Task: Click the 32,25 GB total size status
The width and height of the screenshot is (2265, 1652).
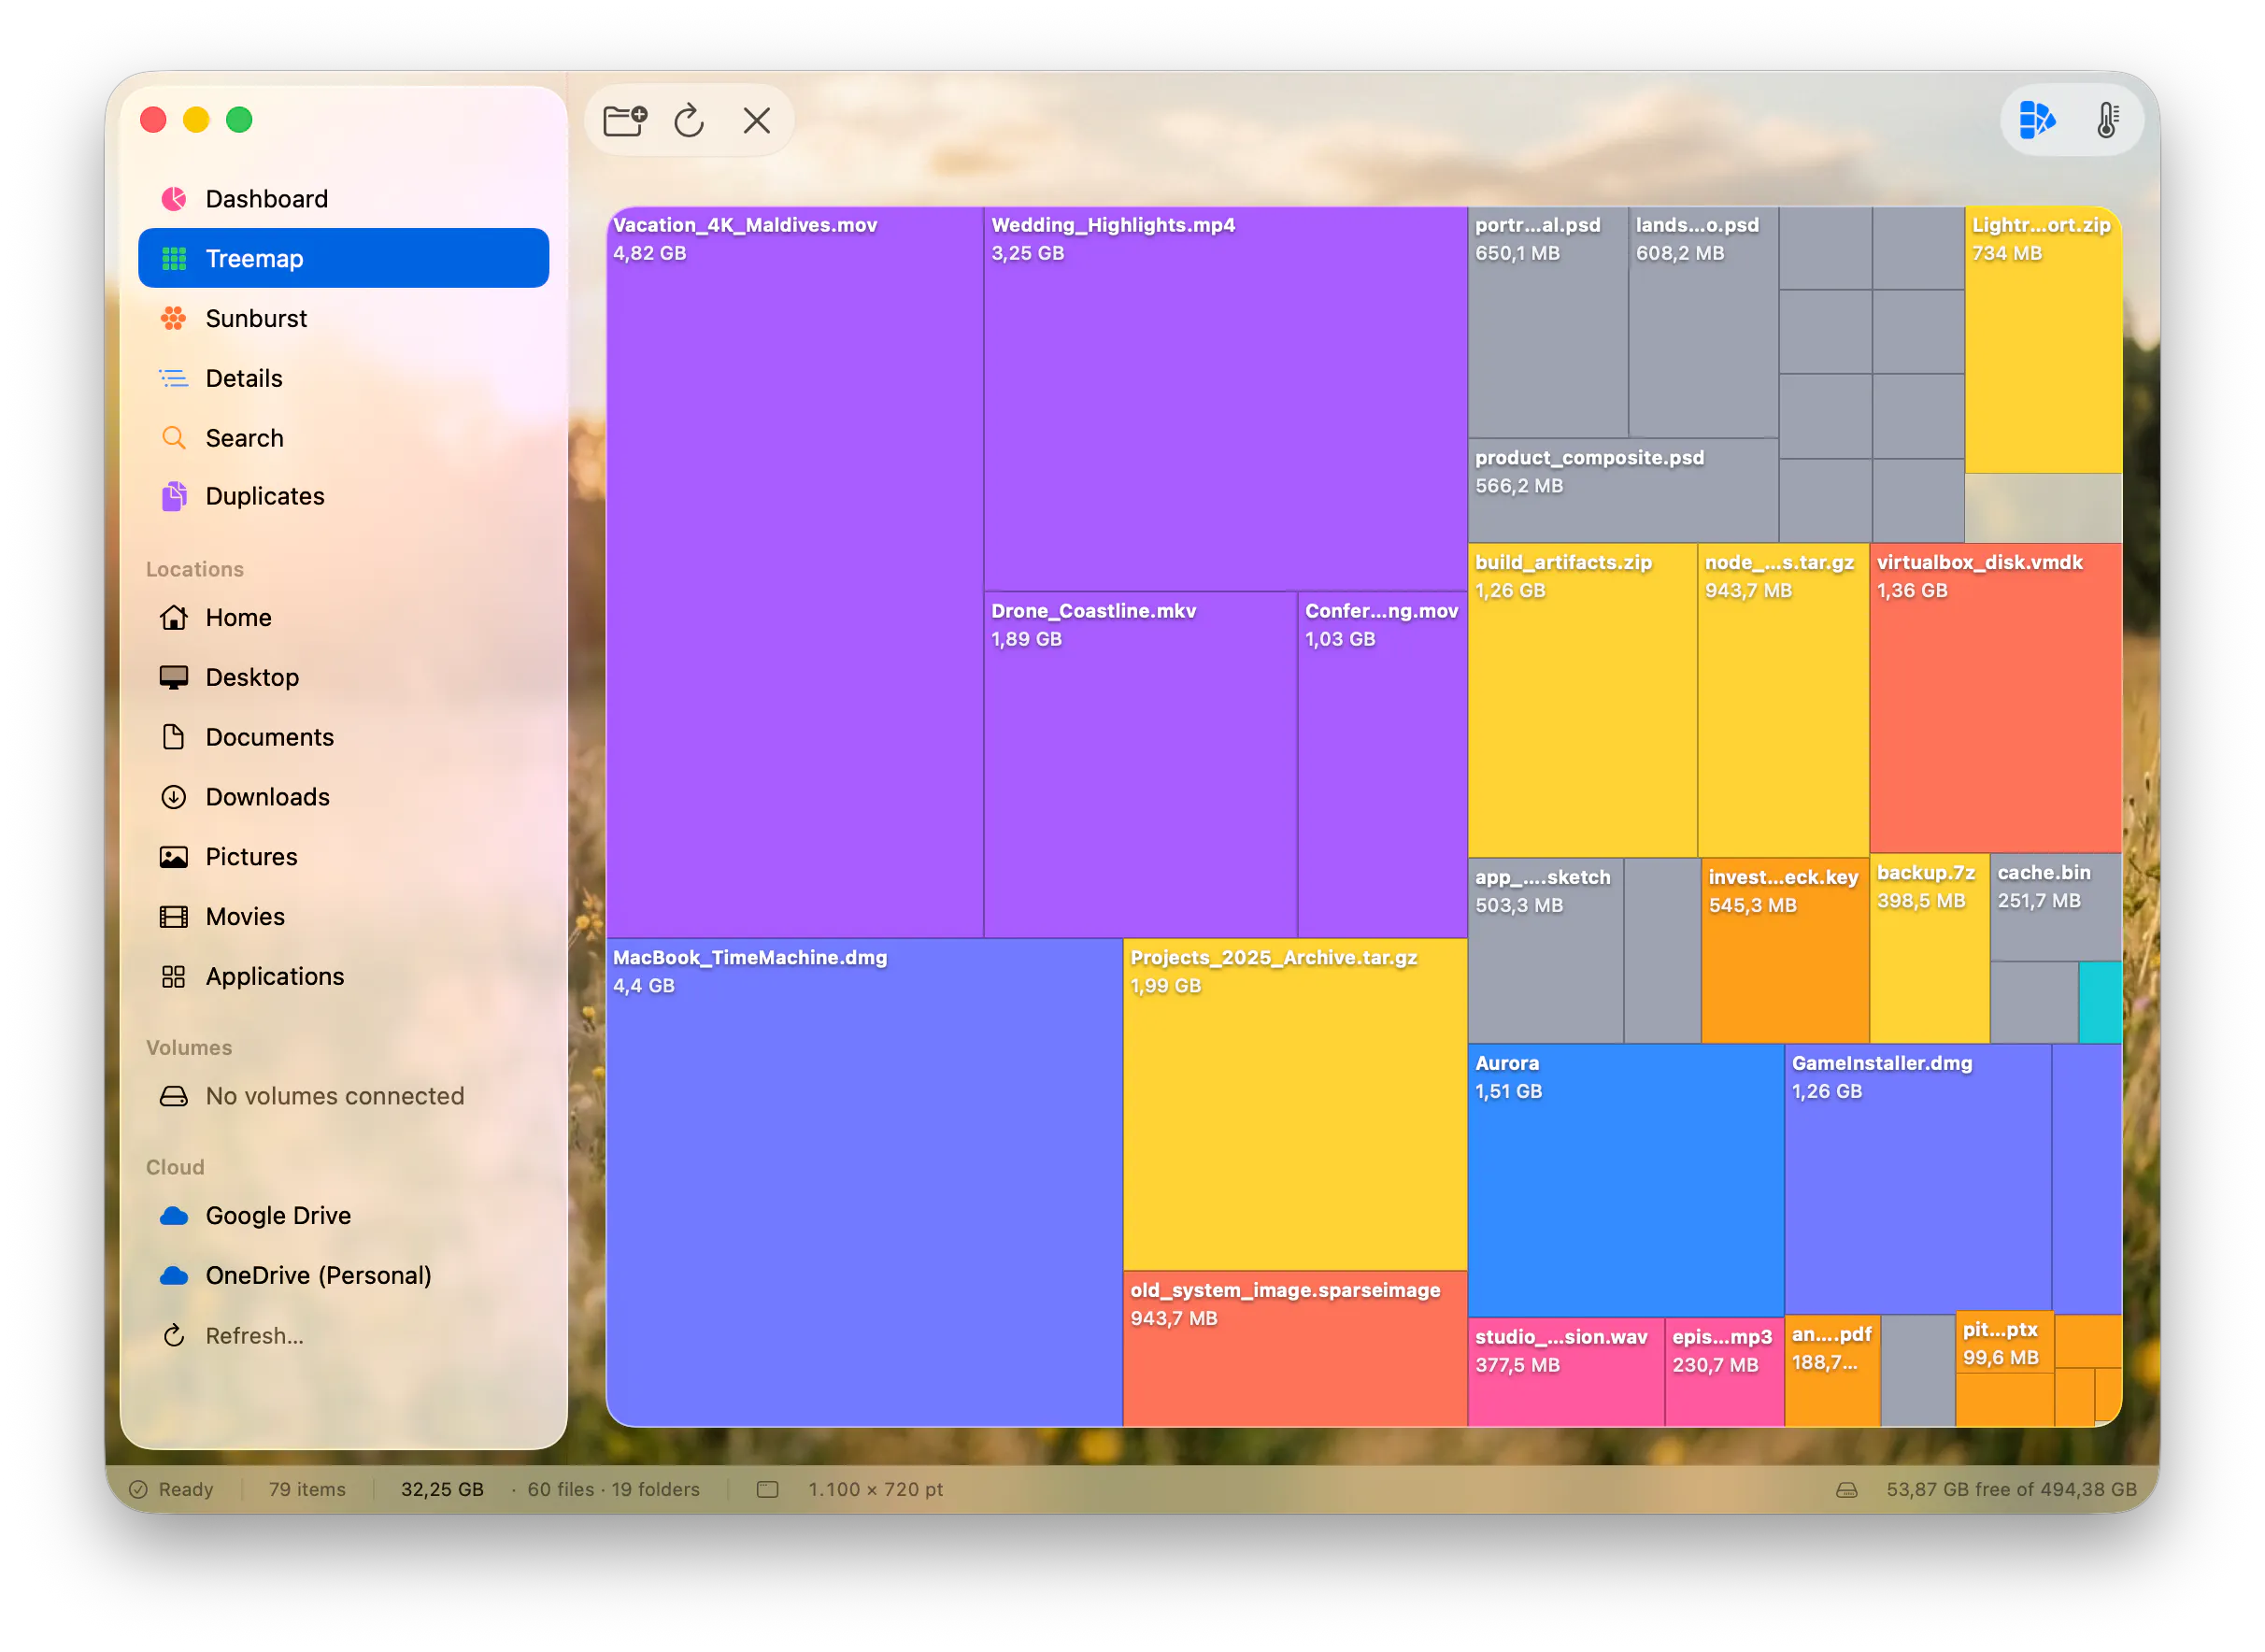Action: (442, 1489)
